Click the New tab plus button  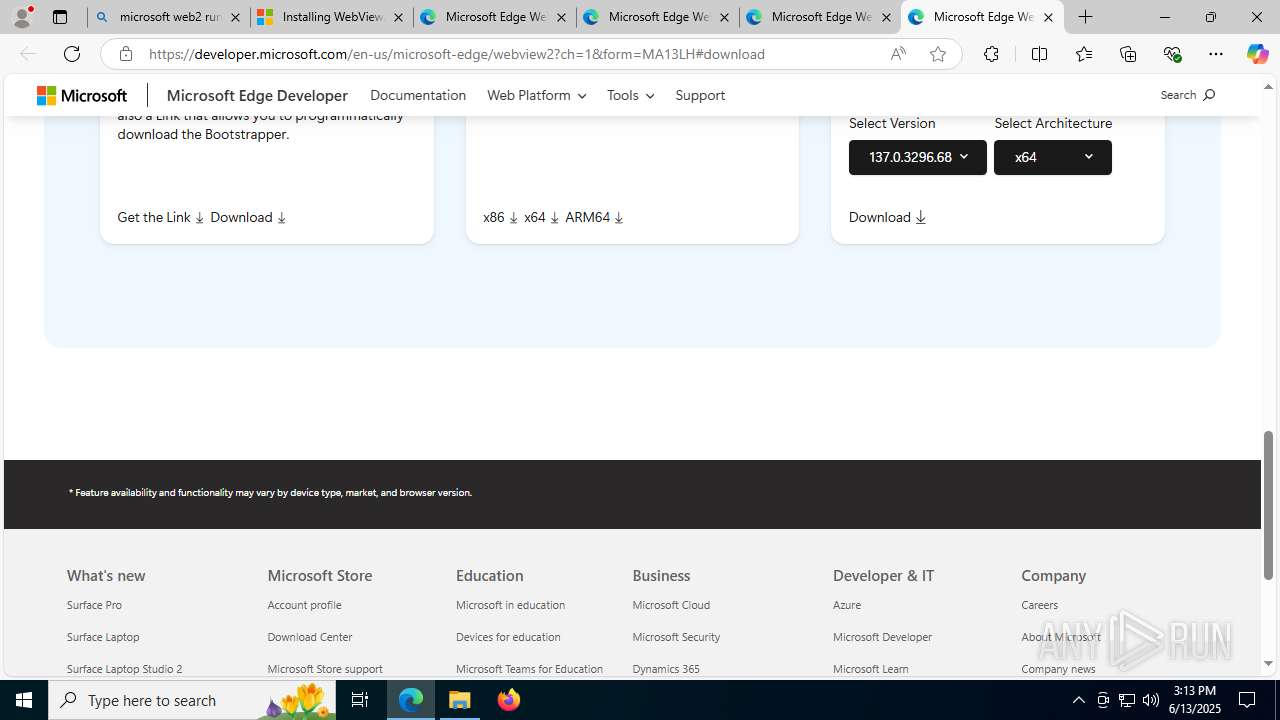coord(1086,17)
